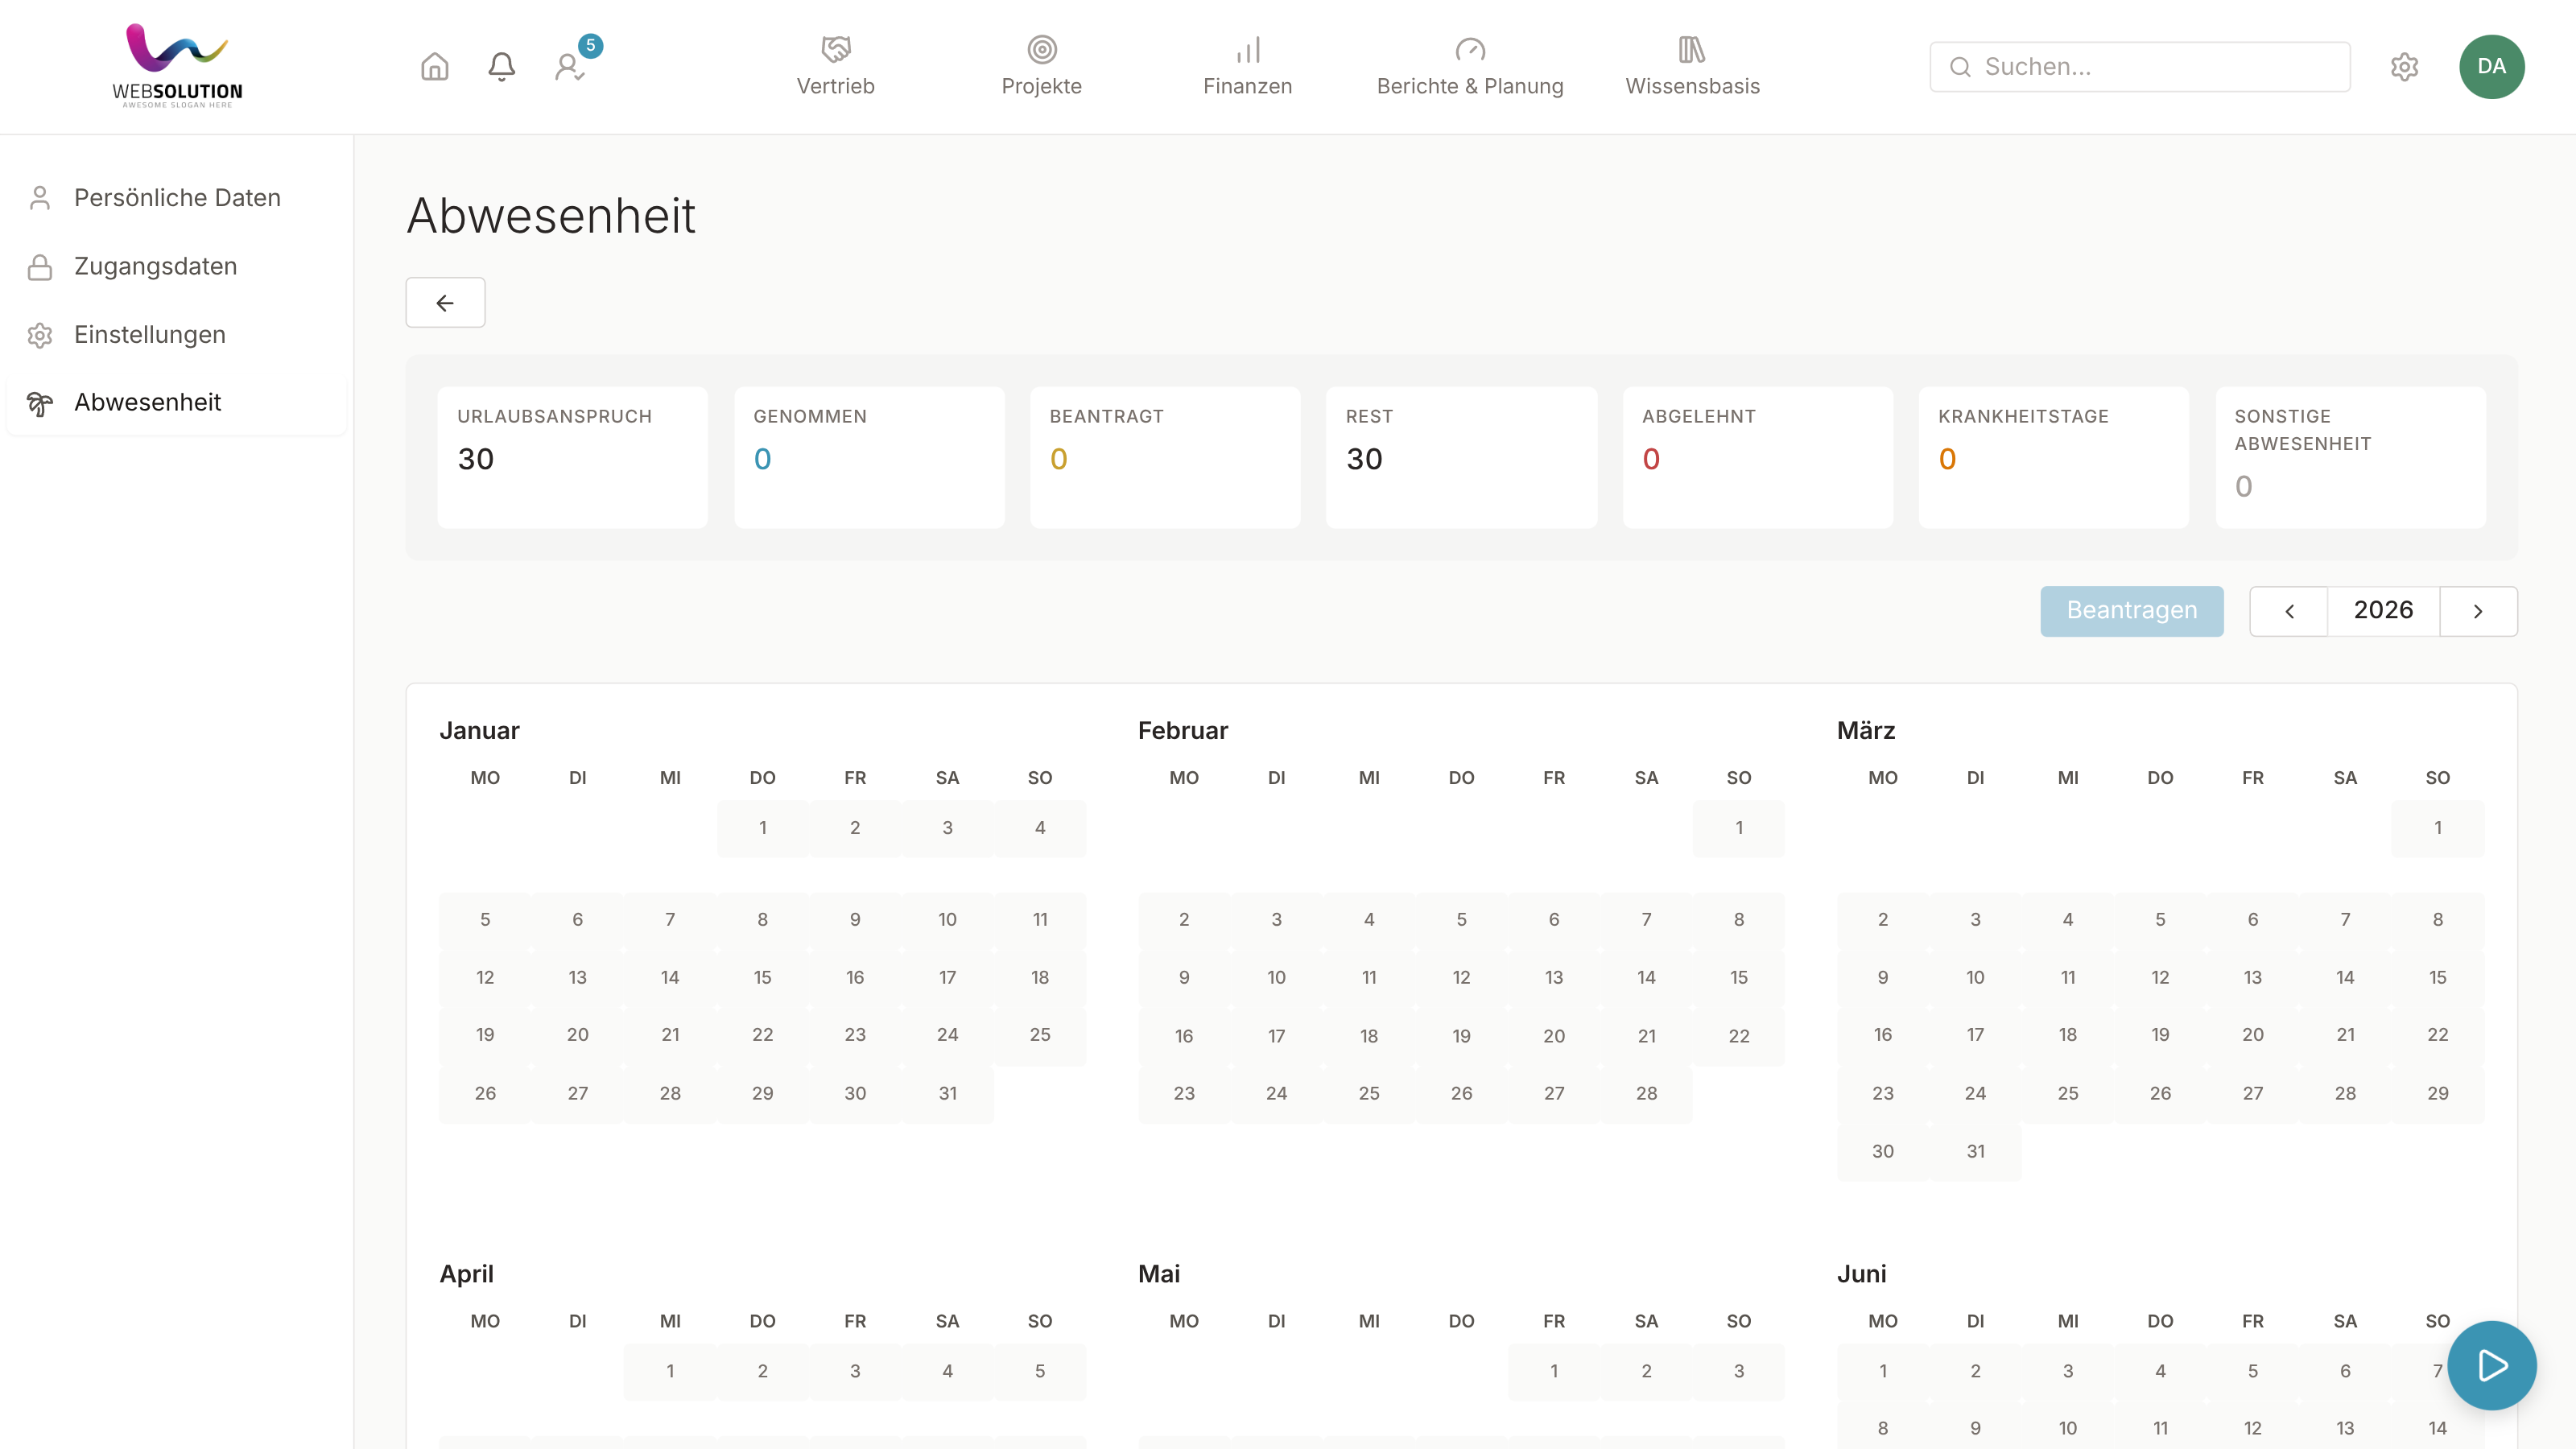Open Einstellungen in sidebar

click(177, 335)
